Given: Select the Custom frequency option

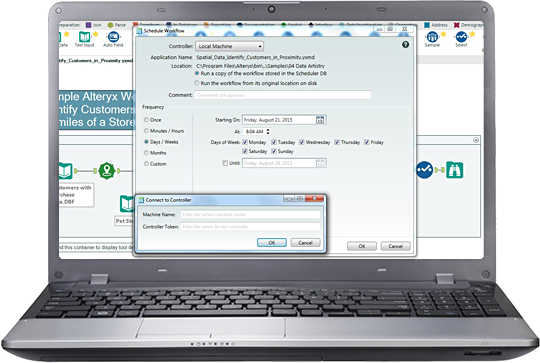Looking at the screenshot, I should click(146, 164).
